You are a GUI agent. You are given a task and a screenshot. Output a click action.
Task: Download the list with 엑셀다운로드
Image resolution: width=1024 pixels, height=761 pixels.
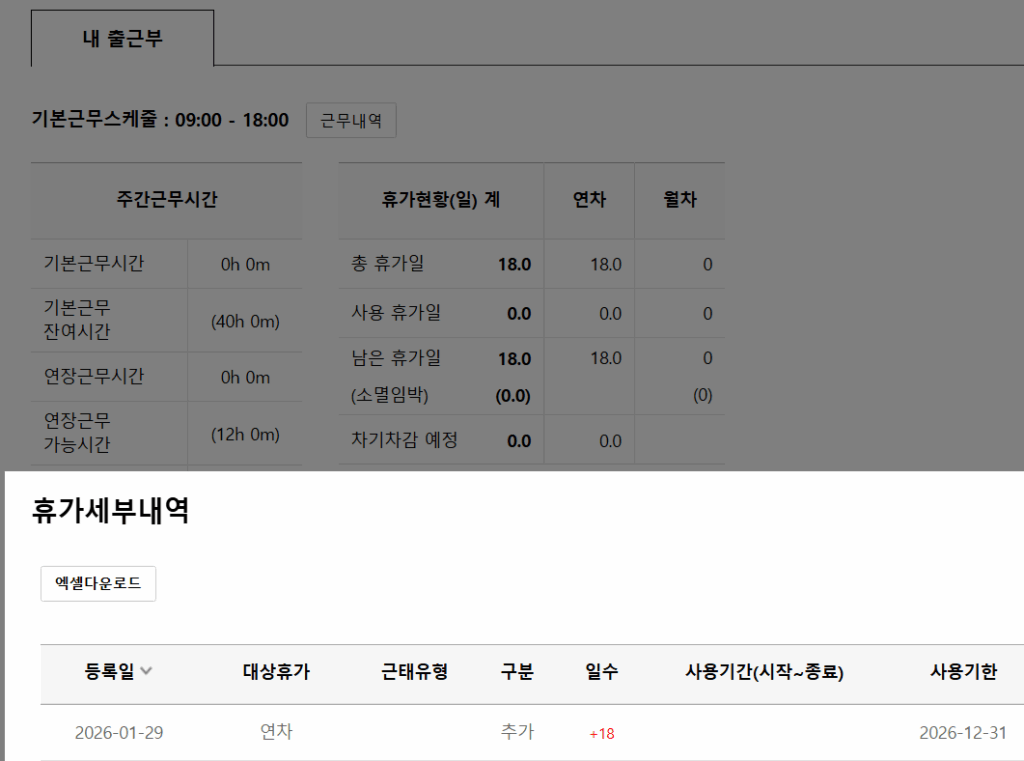[98, 584]
